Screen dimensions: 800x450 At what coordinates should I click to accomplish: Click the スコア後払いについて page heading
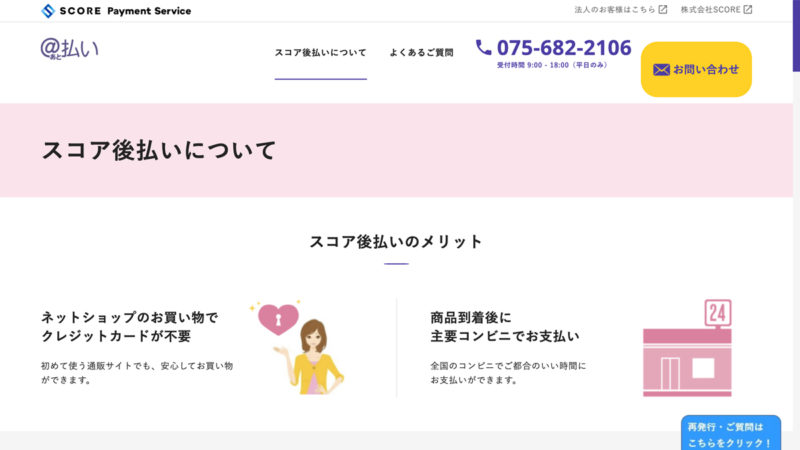click(159, 151)
